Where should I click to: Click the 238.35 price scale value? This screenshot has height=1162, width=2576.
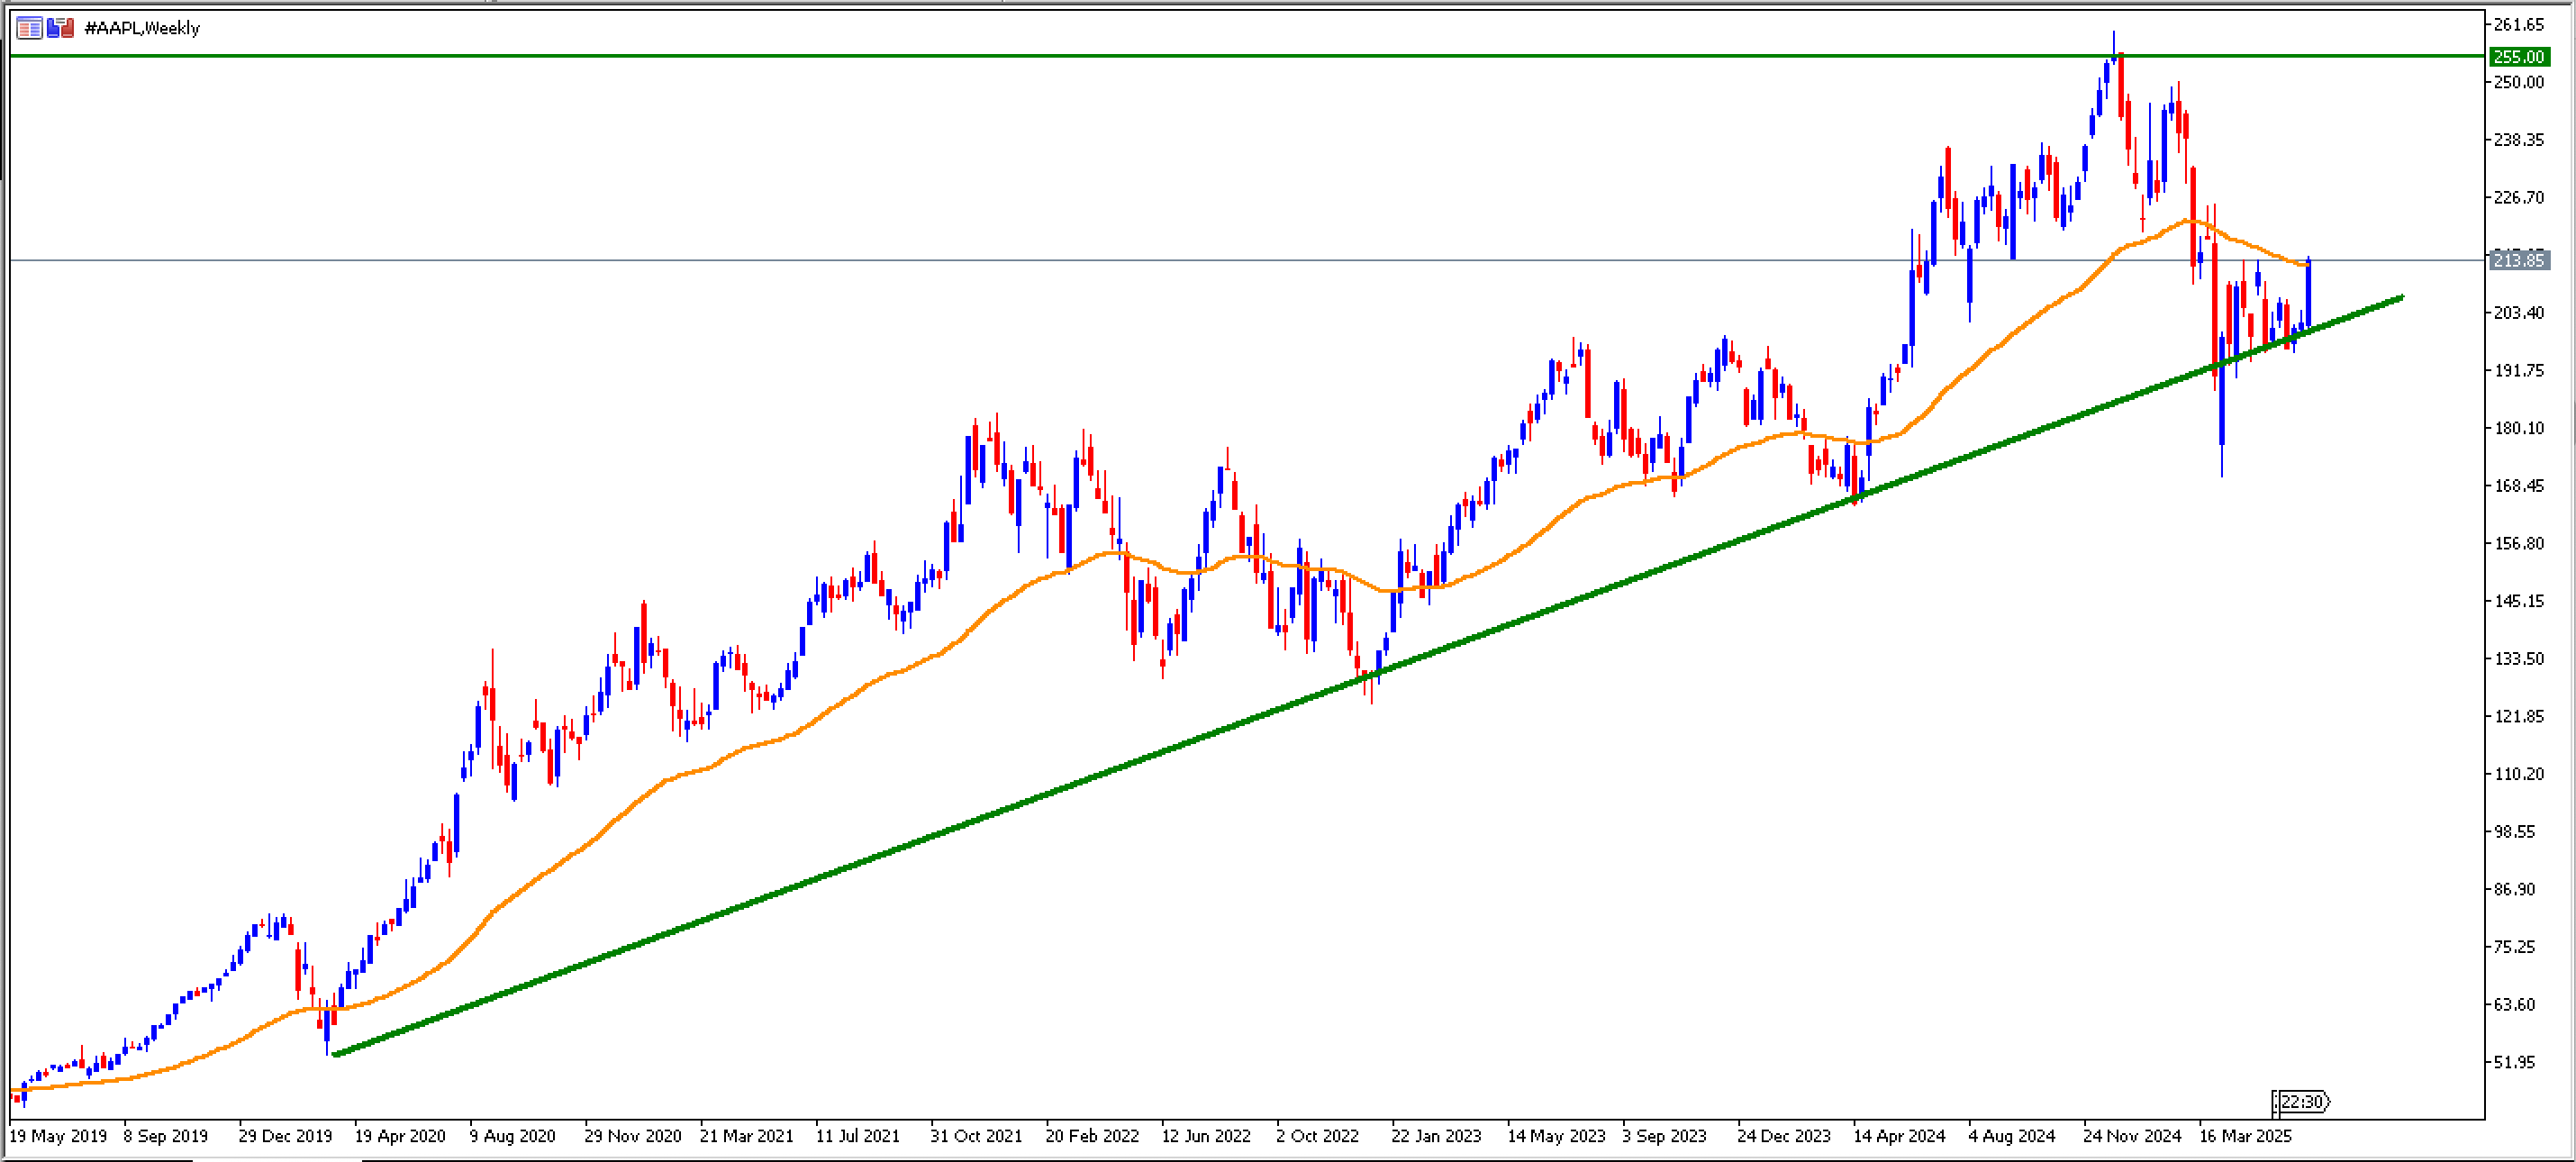point(2518,140)
